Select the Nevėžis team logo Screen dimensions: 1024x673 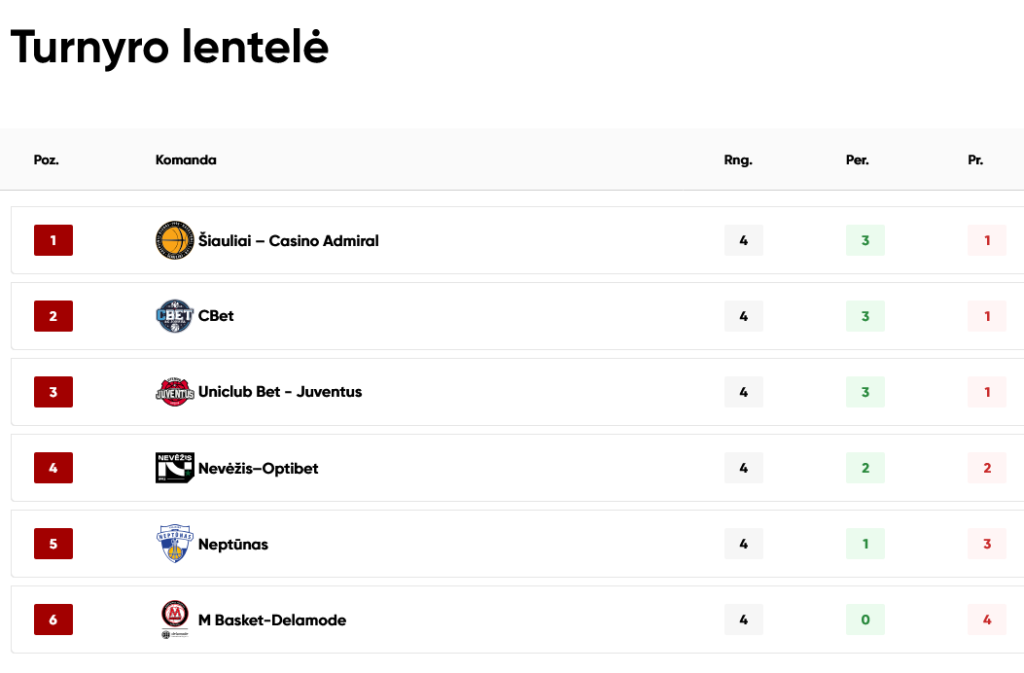[174, 467]
